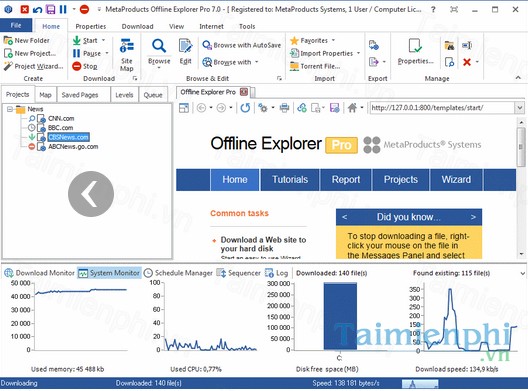Open the Queue tab
Viewport: 528px width, 391px height.
pos(153,95)
